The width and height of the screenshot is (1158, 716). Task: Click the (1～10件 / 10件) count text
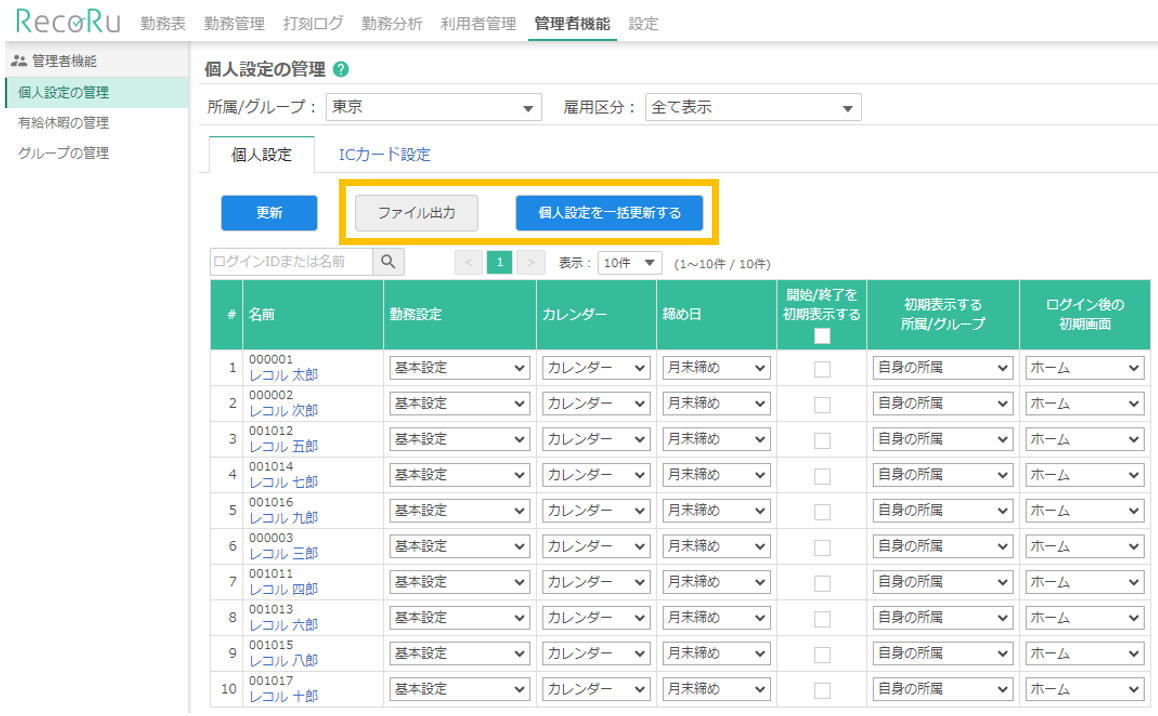pos(722,264)
